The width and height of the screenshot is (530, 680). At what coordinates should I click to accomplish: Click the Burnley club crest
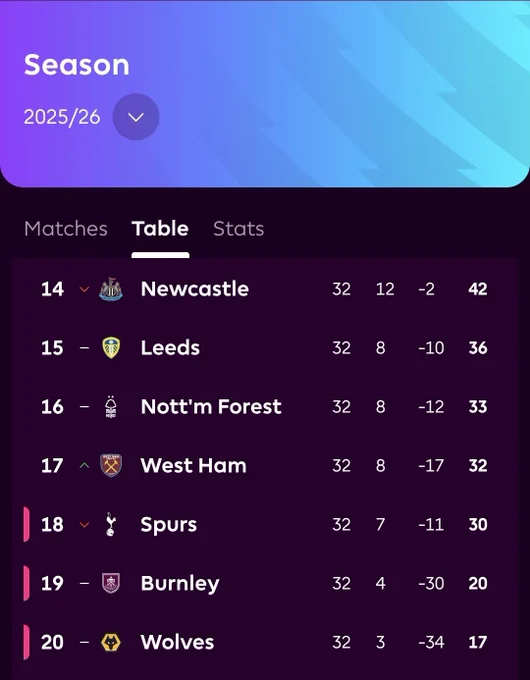[x=111, y=583]
